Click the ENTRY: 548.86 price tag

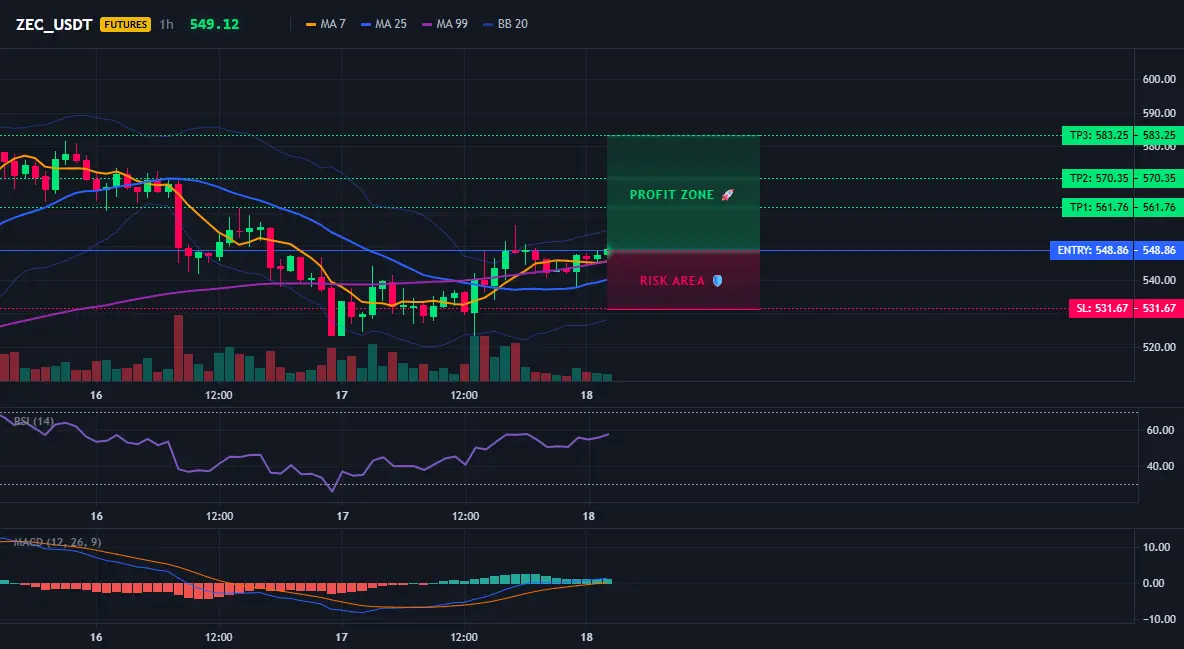(1091, 250)
